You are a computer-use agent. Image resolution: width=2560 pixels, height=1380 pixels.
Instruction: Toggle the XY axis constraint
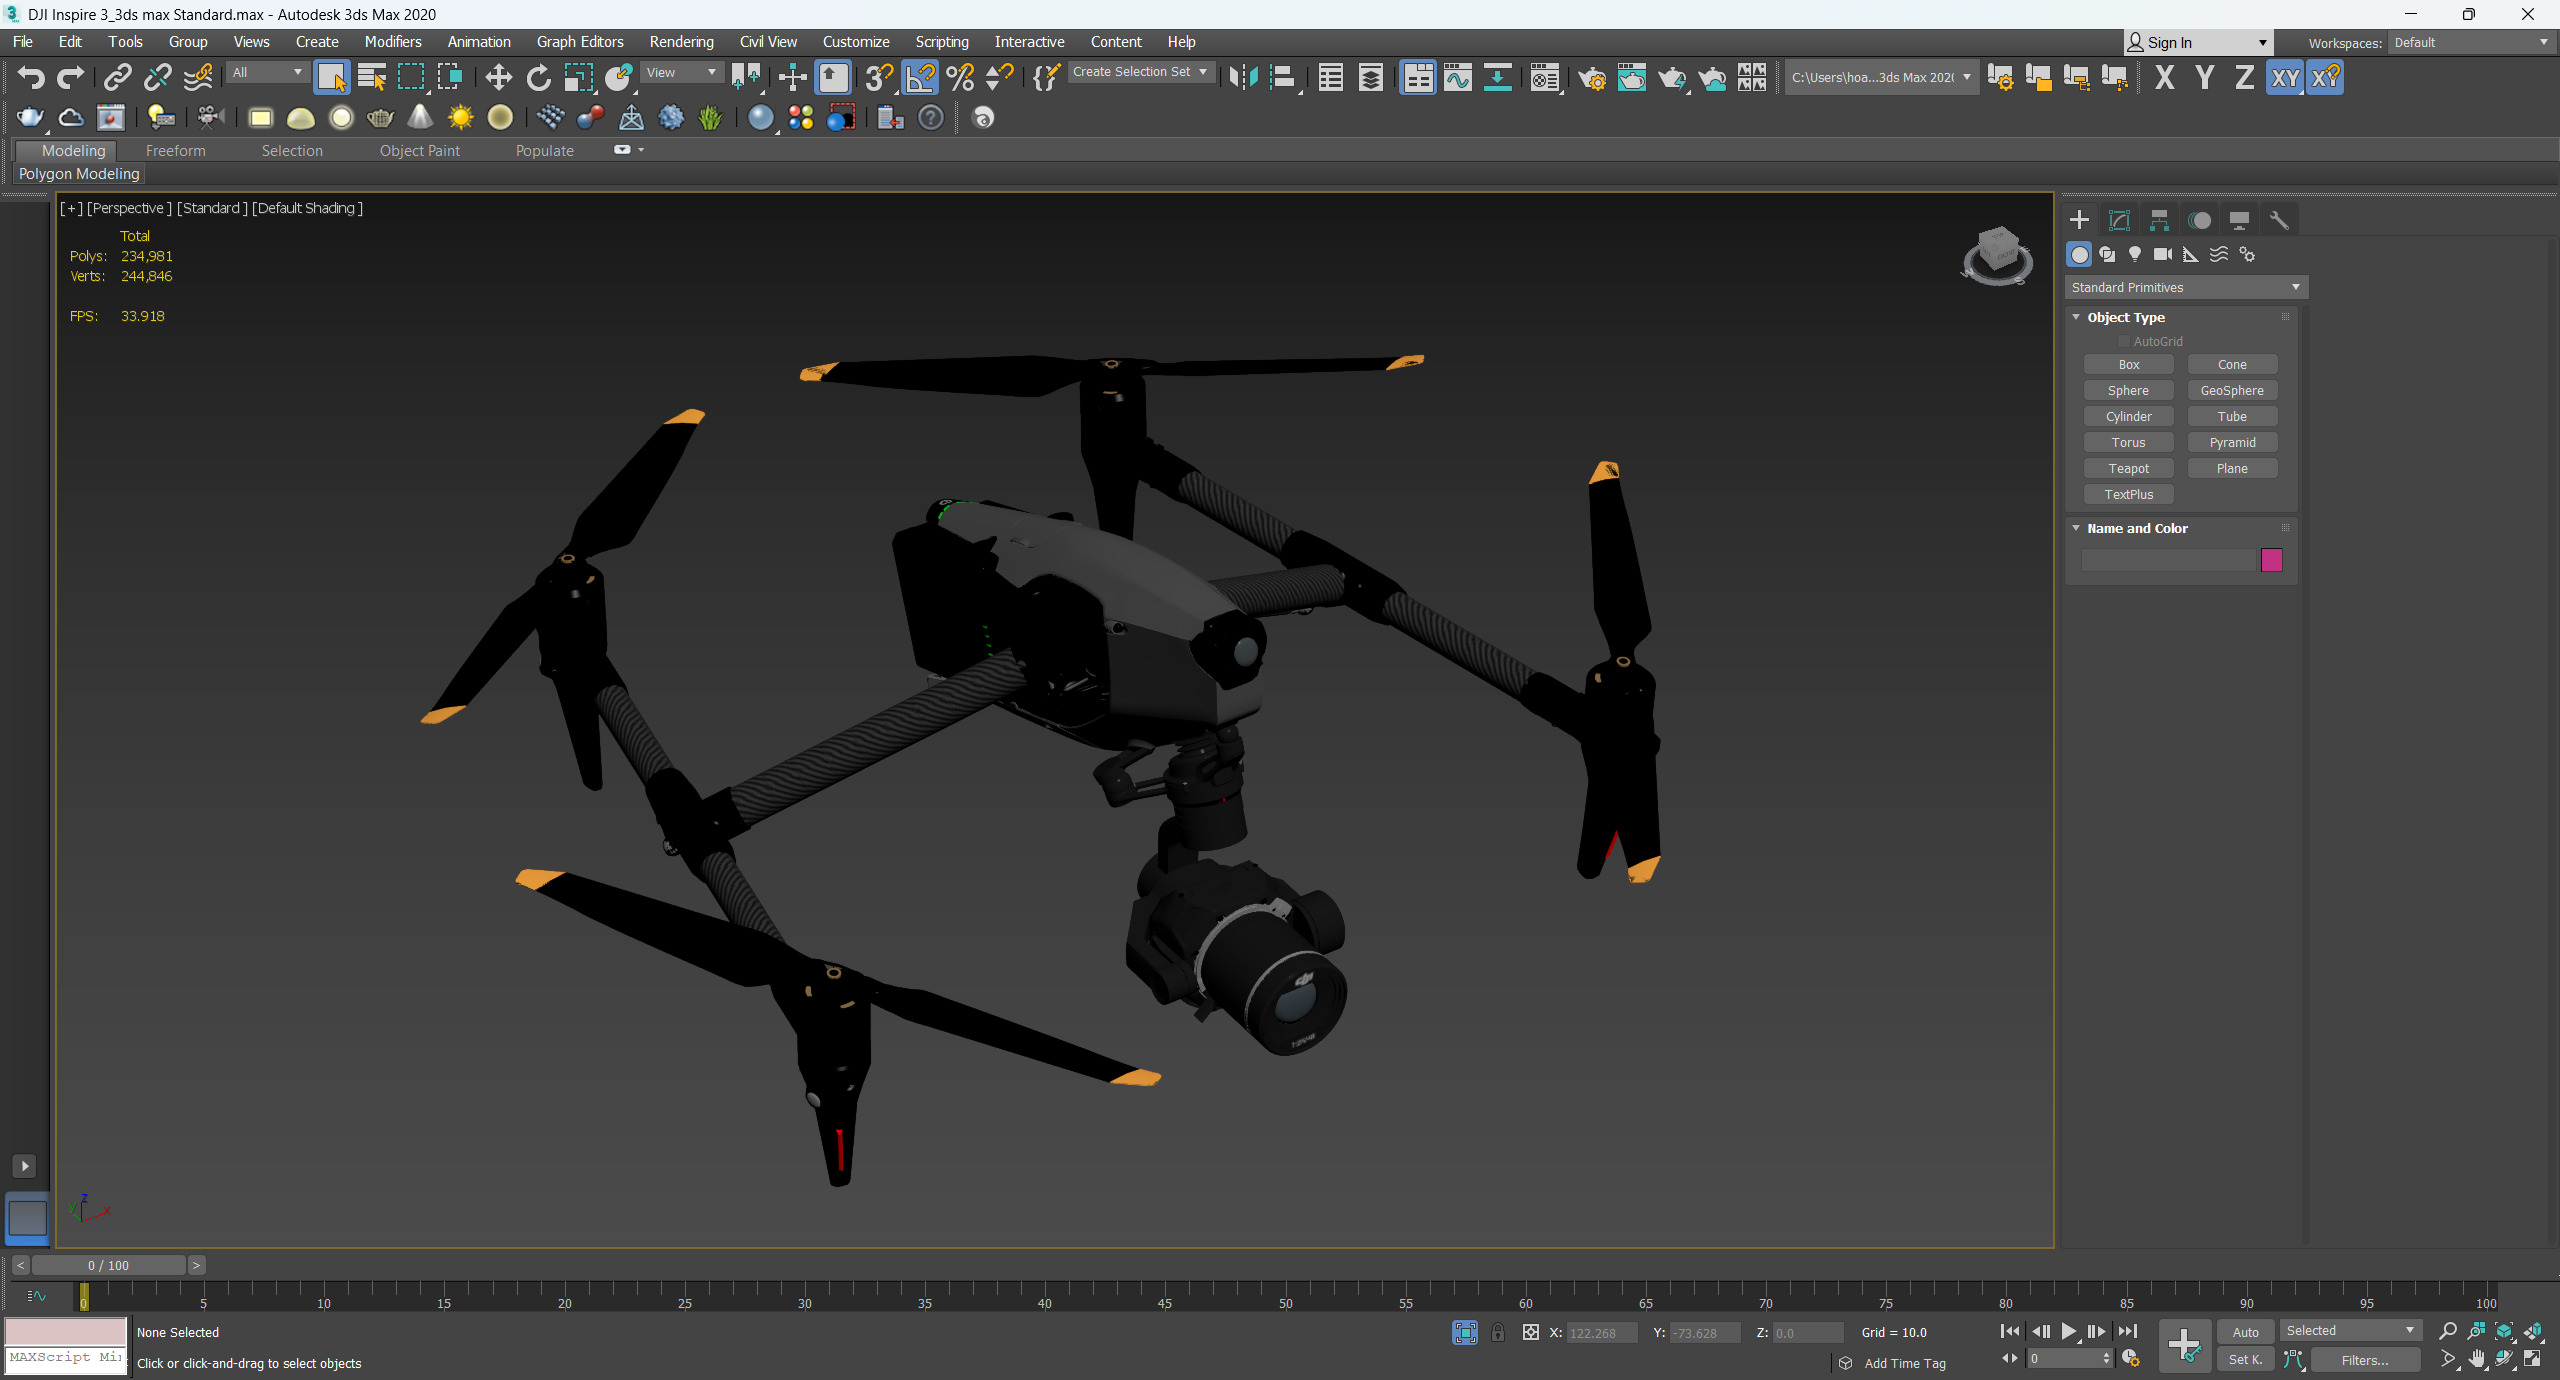(2285, 77)
